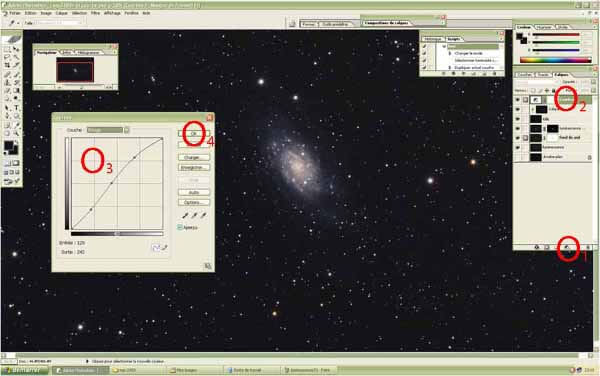Select the Type tool
Image resolution: width=600 pixels, height=376 pixels.
[16, 108]
